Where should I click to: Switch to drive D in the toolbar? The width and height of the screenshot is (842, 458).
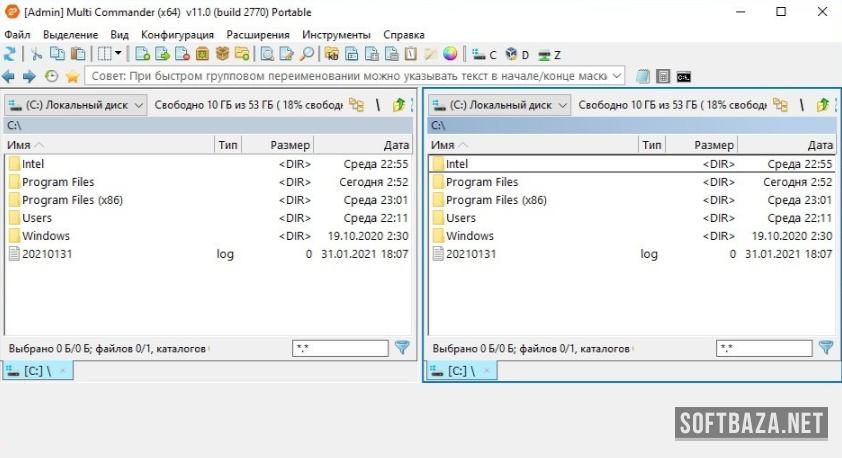click(517, 54)
